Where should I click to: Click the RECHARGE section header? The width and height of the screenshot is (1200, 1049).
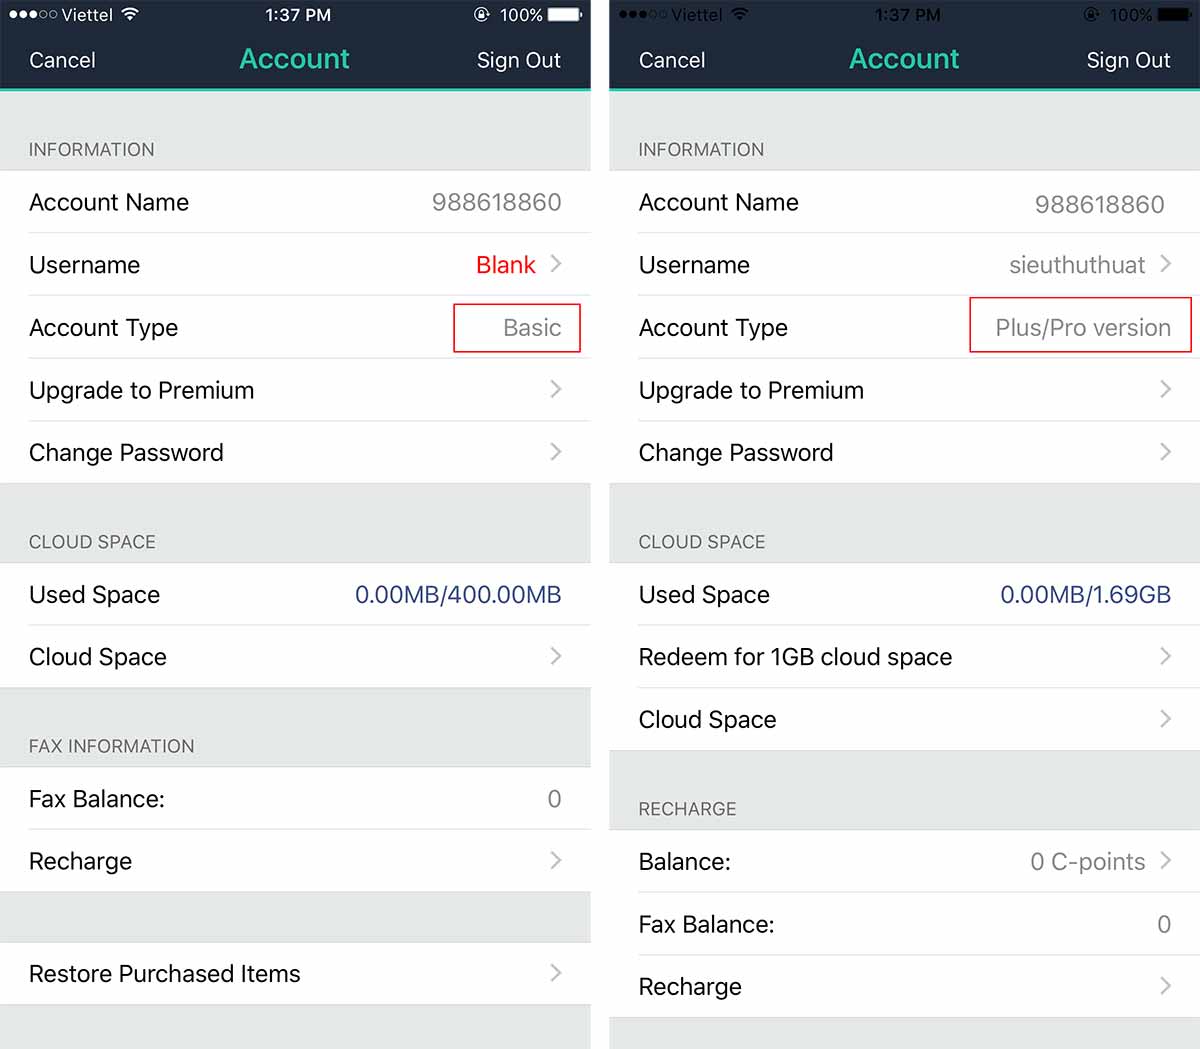click(687, 809)
